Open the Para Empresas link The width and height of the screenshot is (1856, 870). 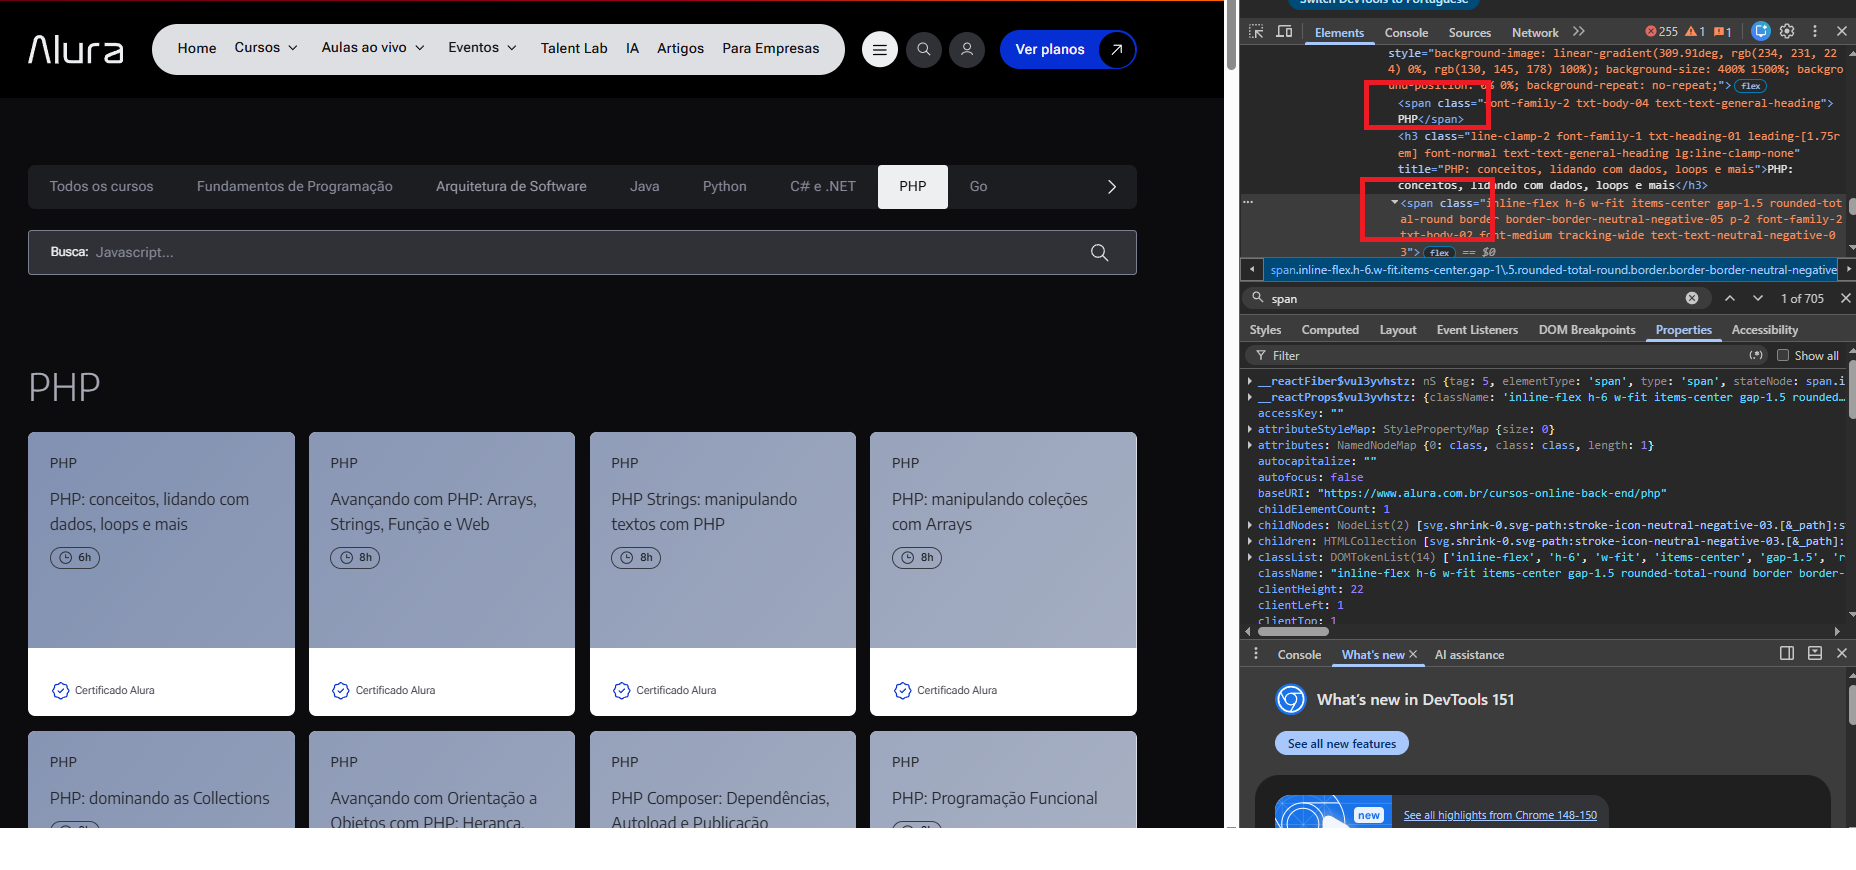click(771, 48)
